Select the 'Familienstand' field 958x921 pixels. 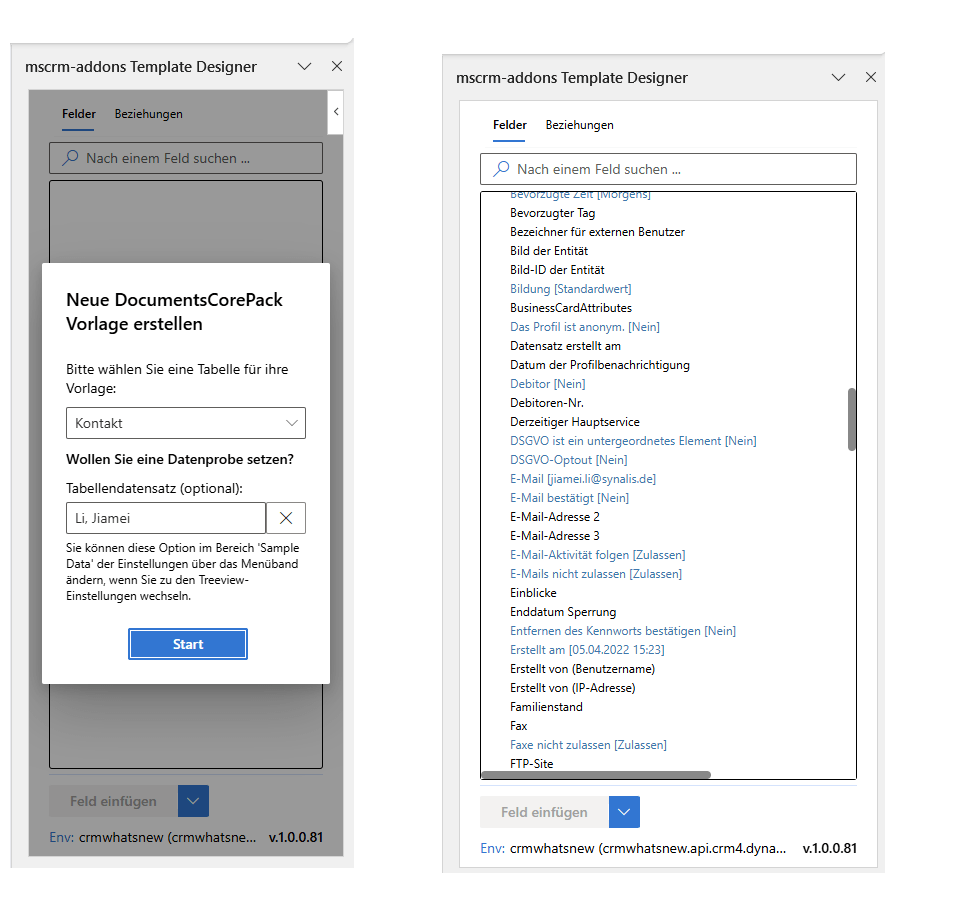(x=546, y=707)
